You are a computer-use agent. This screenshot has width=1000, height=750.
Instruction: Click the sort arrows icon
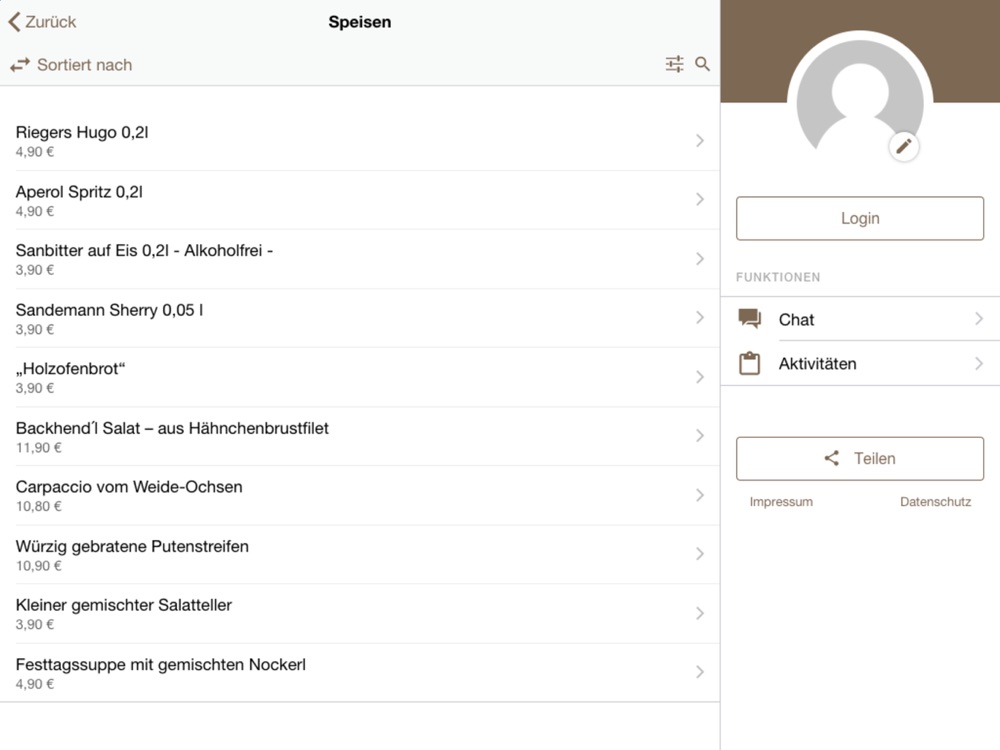click(20, 64)
